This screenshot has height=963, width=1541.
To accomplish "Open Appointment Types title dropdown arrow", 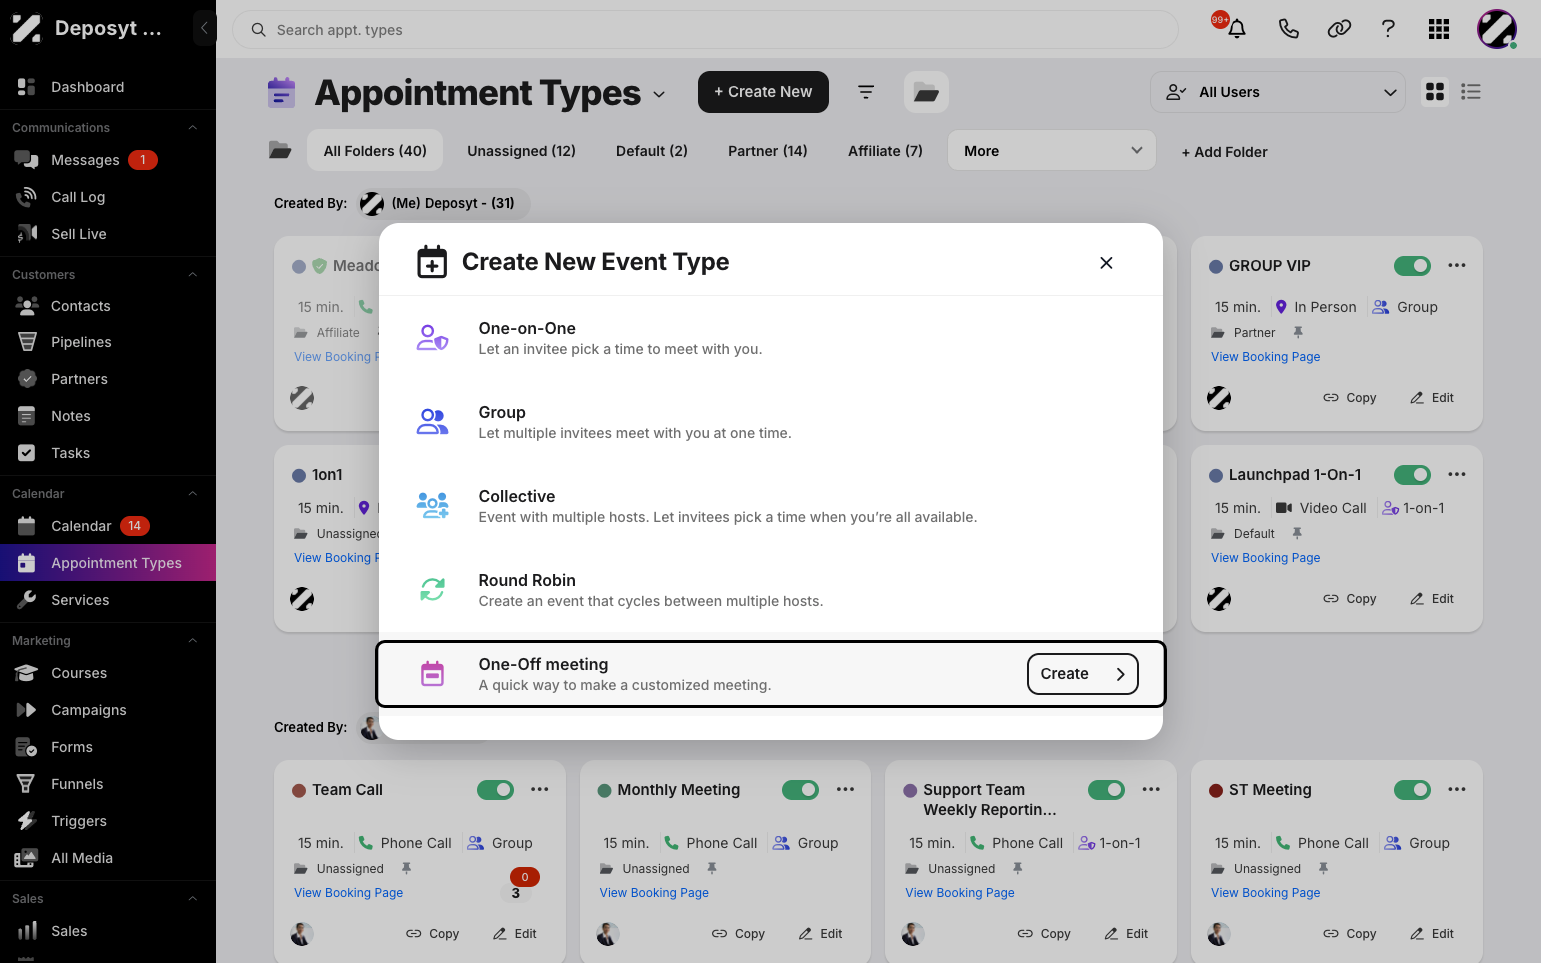I will point(659,94).
